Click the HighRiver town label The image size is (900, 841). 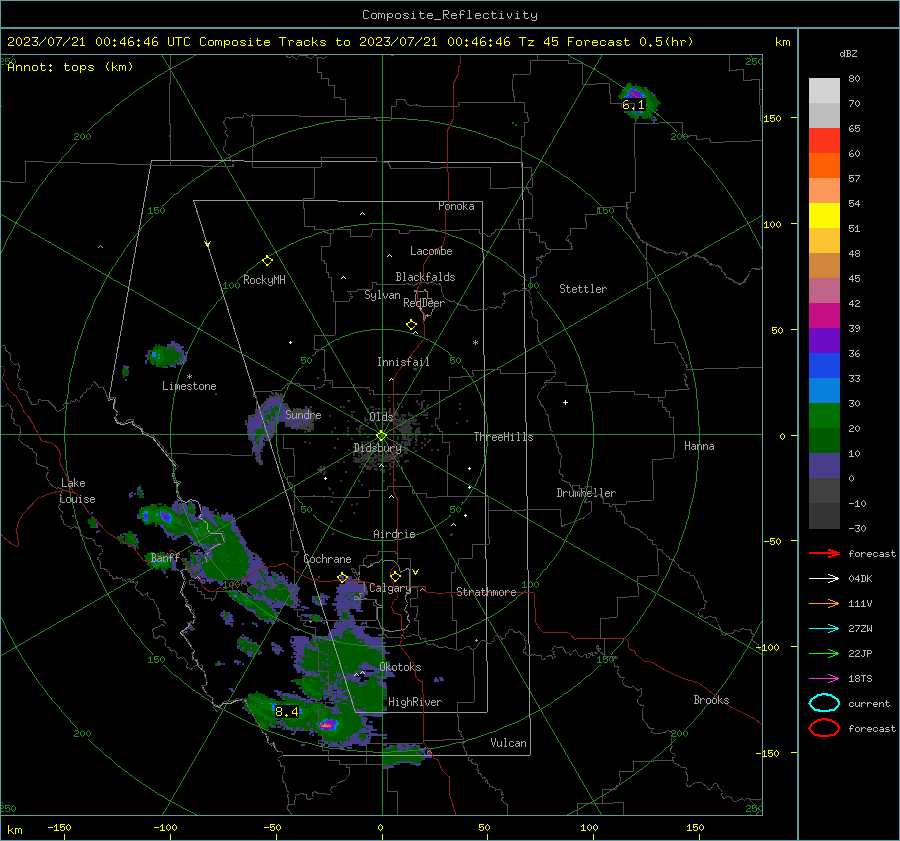pos(415,702)
